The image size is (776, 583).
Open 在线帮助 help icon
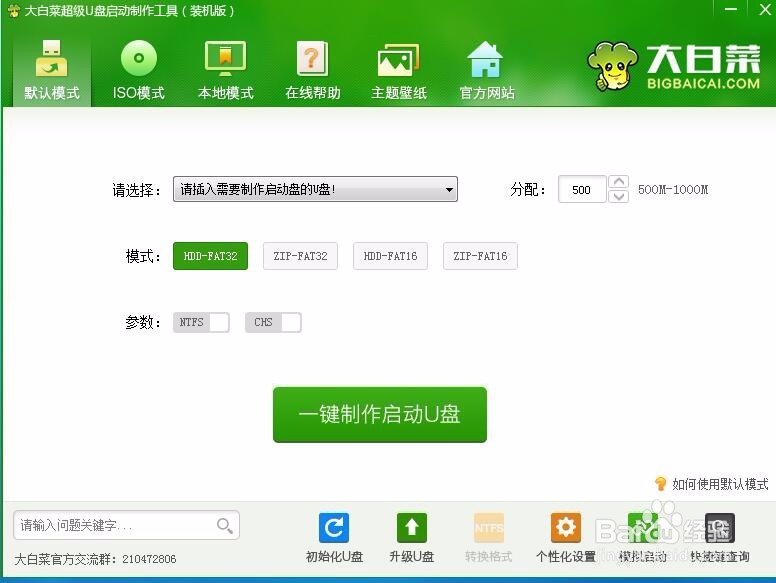(x=312, y=70)
